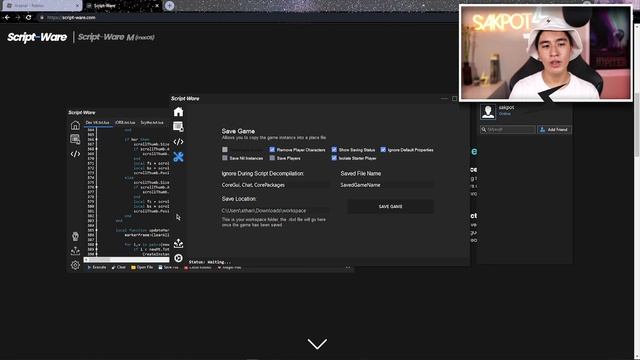The height and width of the screenshot is (360, 640).
Task: Click the browser address bar URL
Action: pyautogui.click(x=71, y=18)
